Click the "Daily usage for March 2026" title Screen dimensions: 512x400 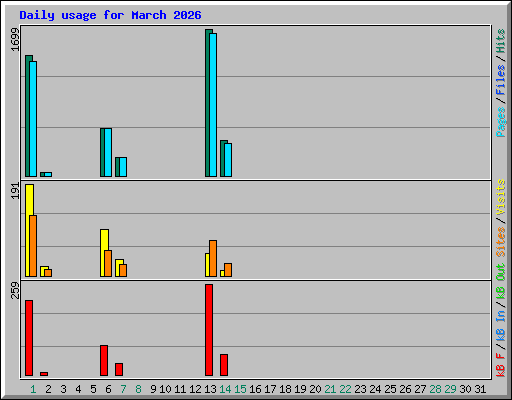coord(110,15)
